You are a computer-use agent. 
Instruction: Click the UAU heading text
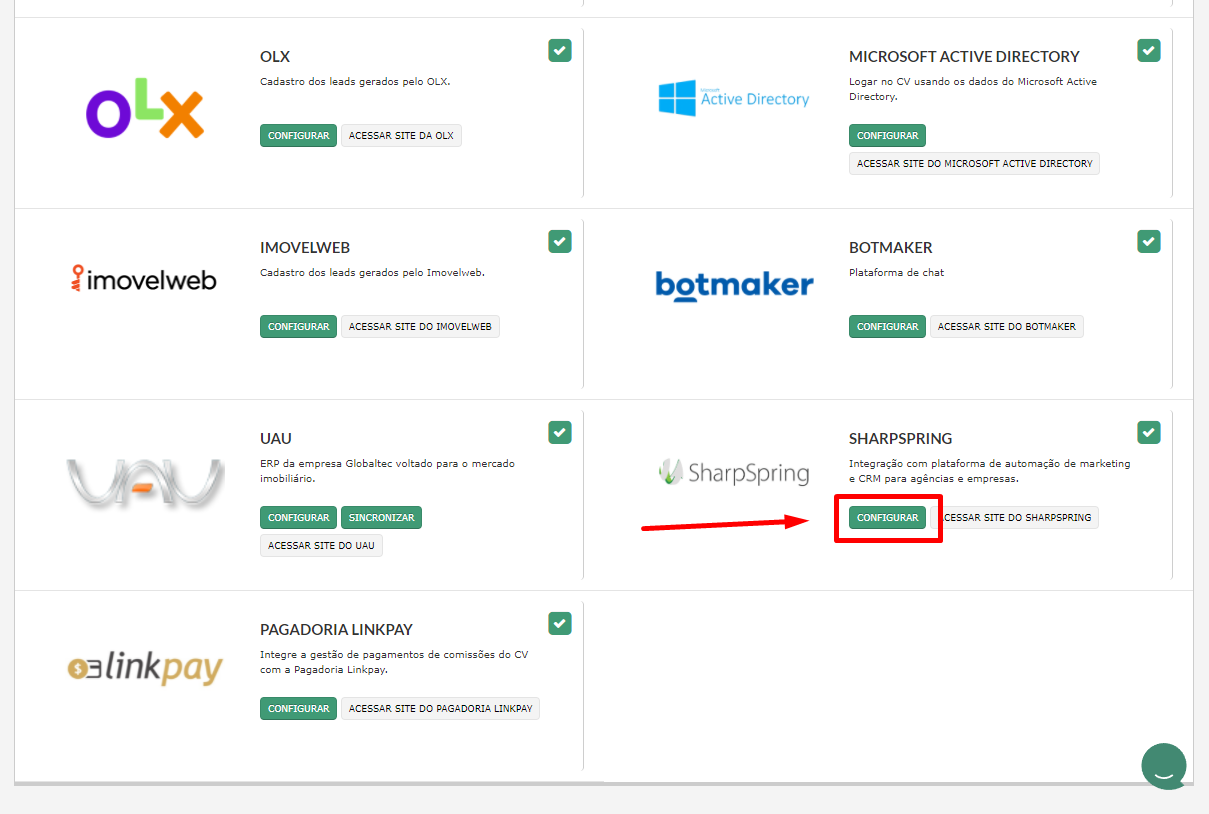pos(276,439)
